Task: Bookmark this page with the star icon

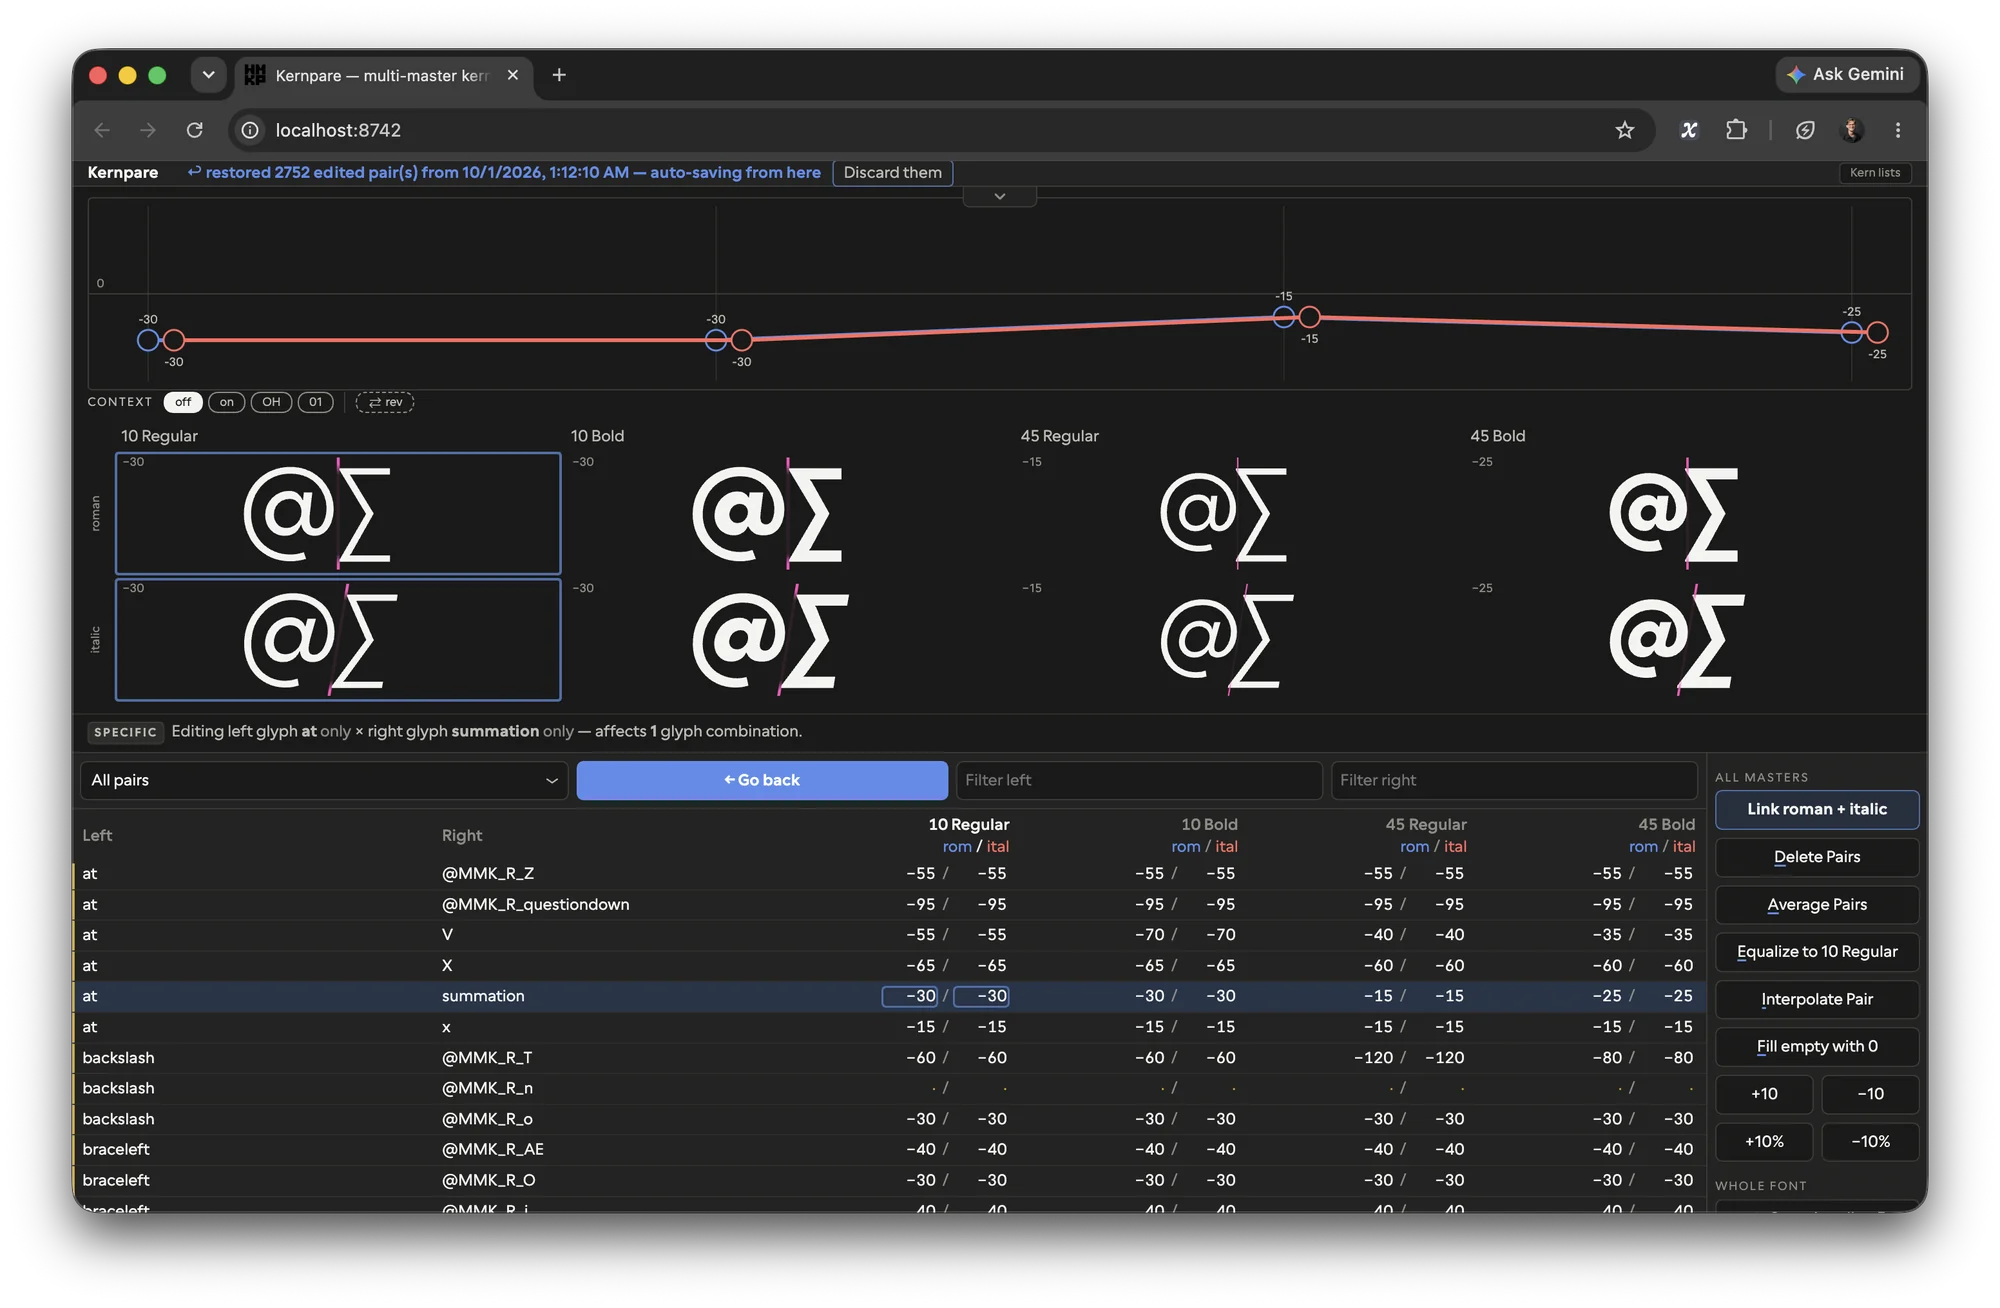Action: pos(1625,130)
